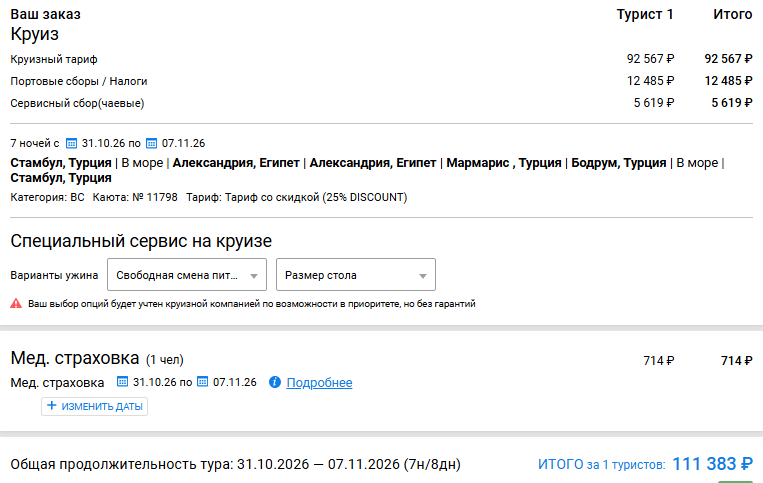The height and width of the screenshot is (483, 763).
Task: Click the Мед. страховка heading
Action: (x=75, y=358)
